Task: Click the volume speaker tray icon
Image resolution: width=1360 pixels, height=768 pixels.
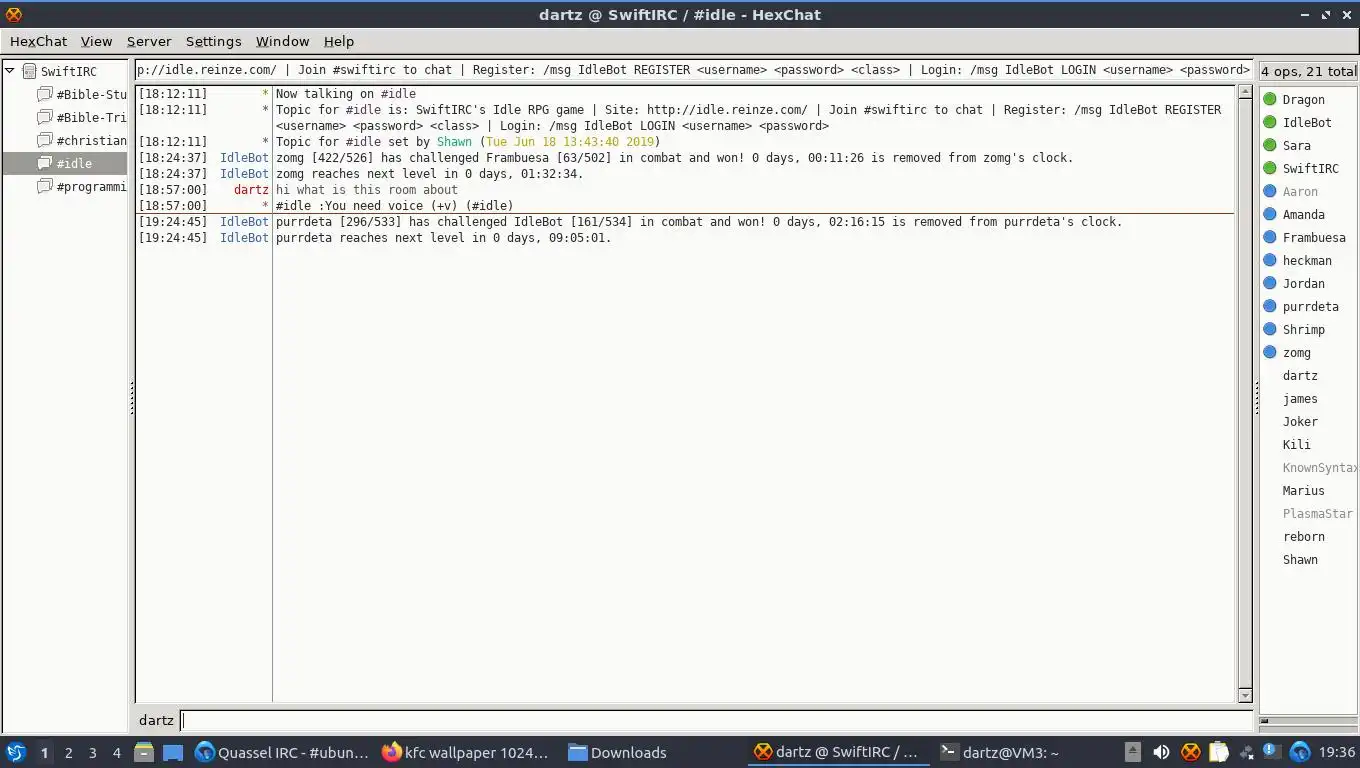Action: tap(1161, 752)
